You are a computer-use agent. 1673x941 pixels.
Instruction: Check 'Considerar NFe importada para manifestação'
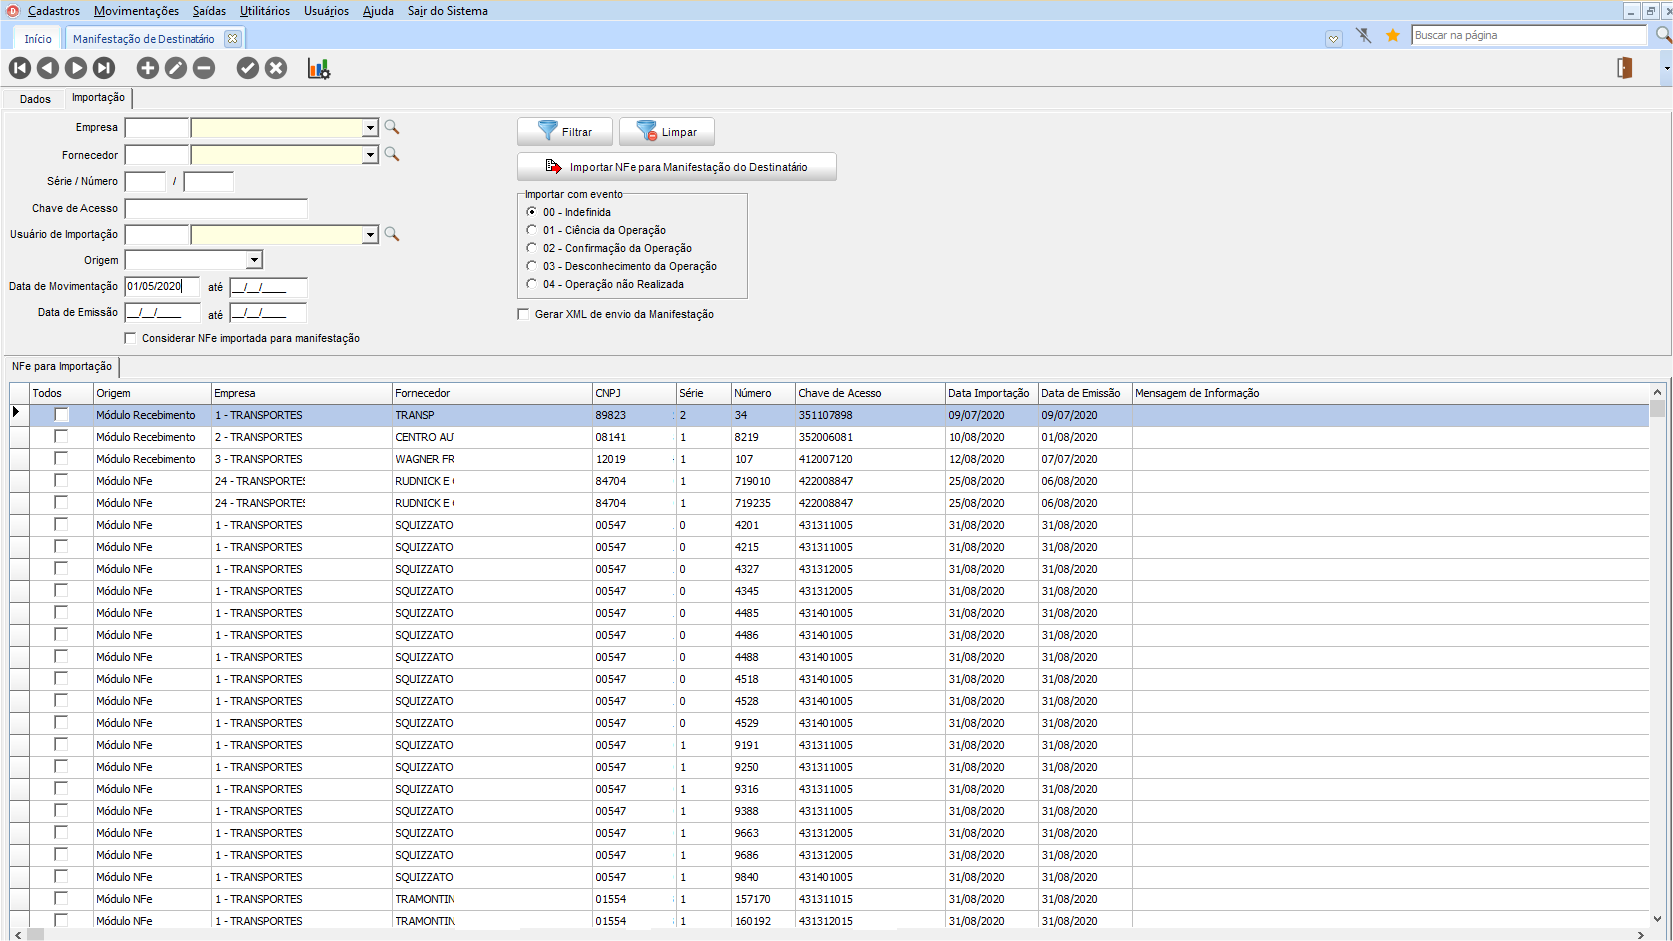pos(131,338)
